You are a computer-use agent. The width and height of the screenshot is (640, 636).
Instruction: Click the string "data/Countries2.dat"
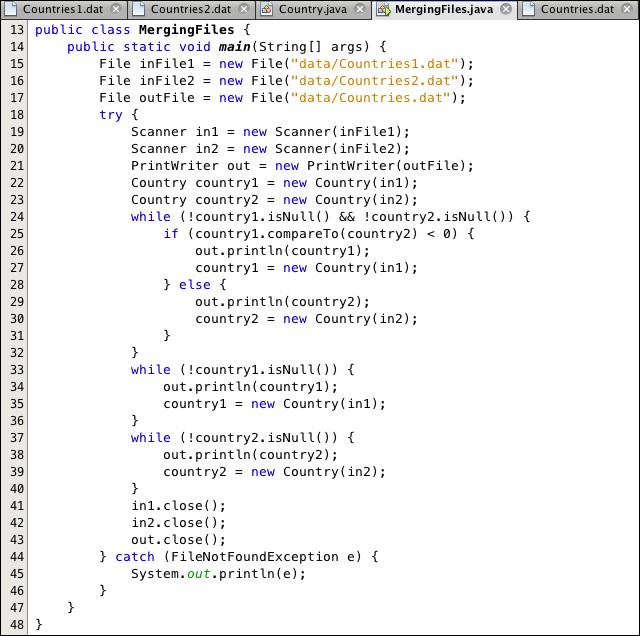point(374,81)
